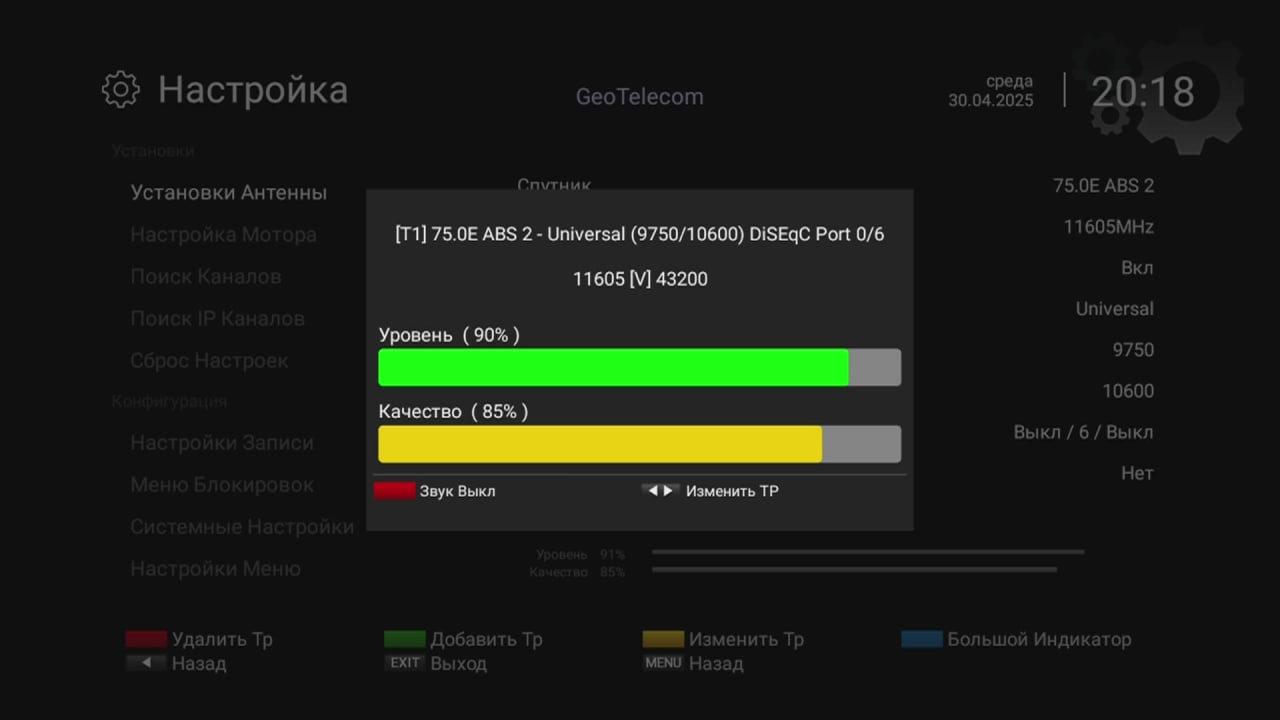The height and width of the screenshot is (720, 1280).
Task: Click the Назад label next to MENU
Action: tap(716, 664)
